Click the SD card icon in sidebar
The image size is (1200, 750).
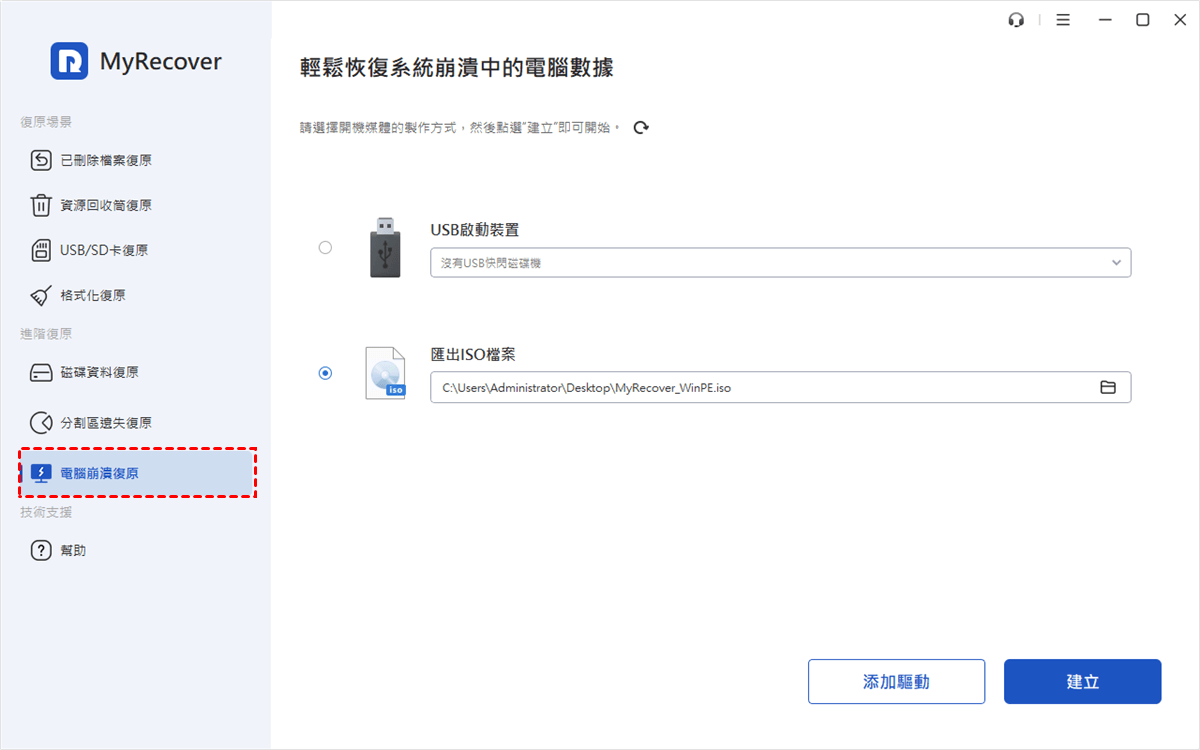coord(41,250)
